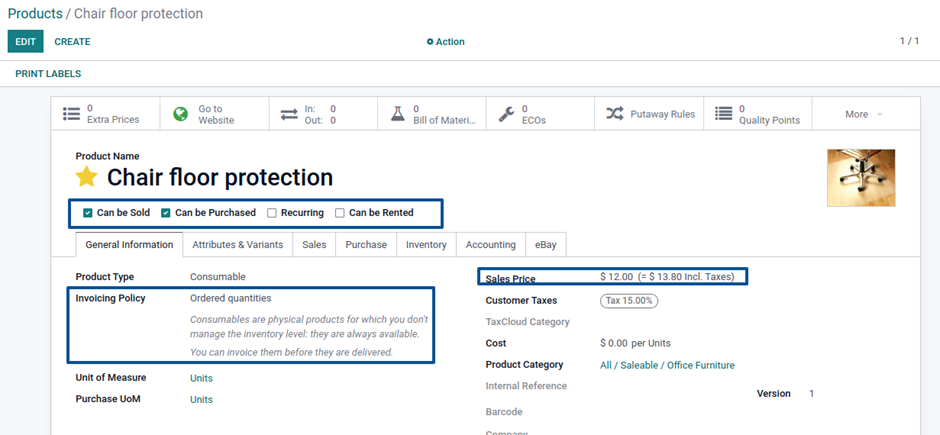
Task: Click the chair product image thumbnail
Action: (x=861, y=178)
